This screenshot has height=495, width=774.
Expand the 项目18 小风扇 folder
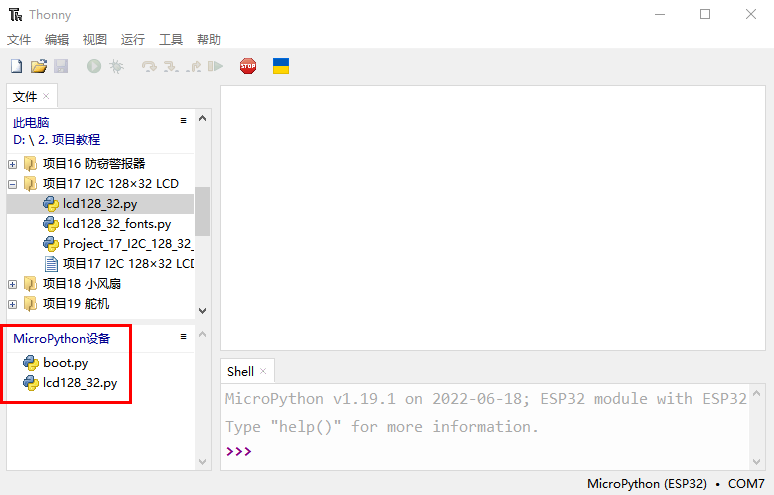12,284
